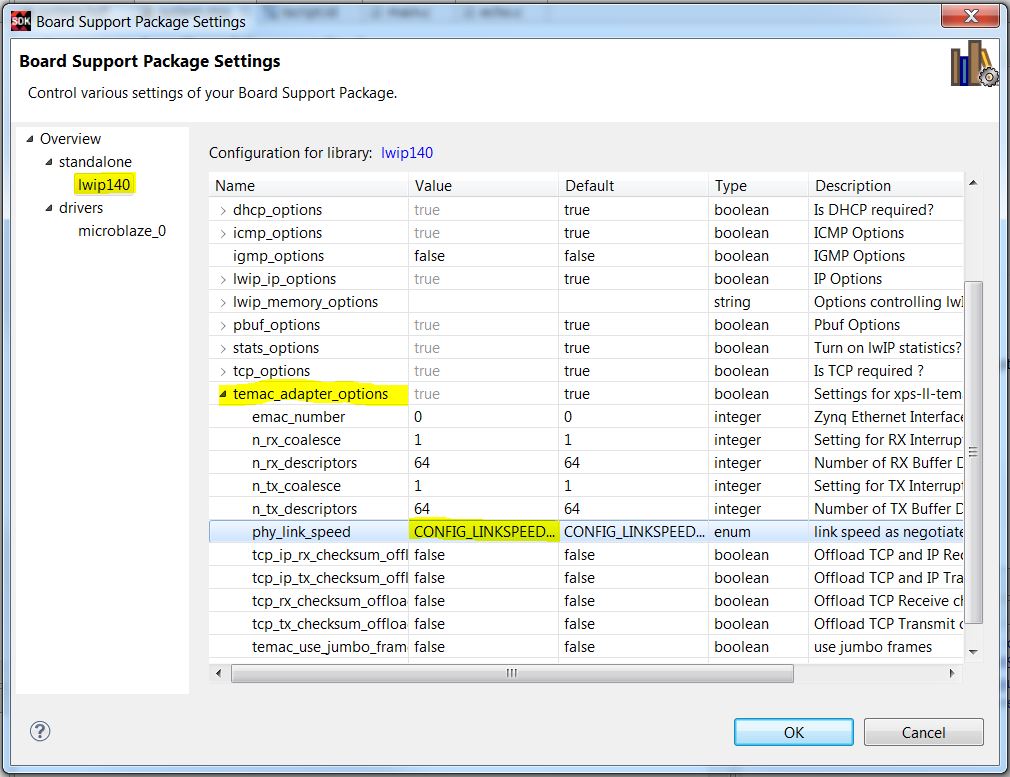Click the scroll up arrow
The width and height of the screenshot is (1010, 777).
(x=973, y=184)
